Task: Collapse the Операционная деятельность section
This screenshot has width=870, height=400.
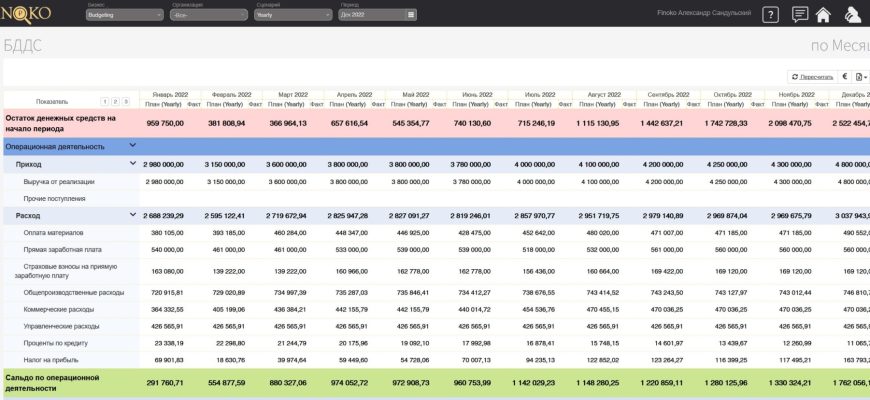Action: pos(132,145)
